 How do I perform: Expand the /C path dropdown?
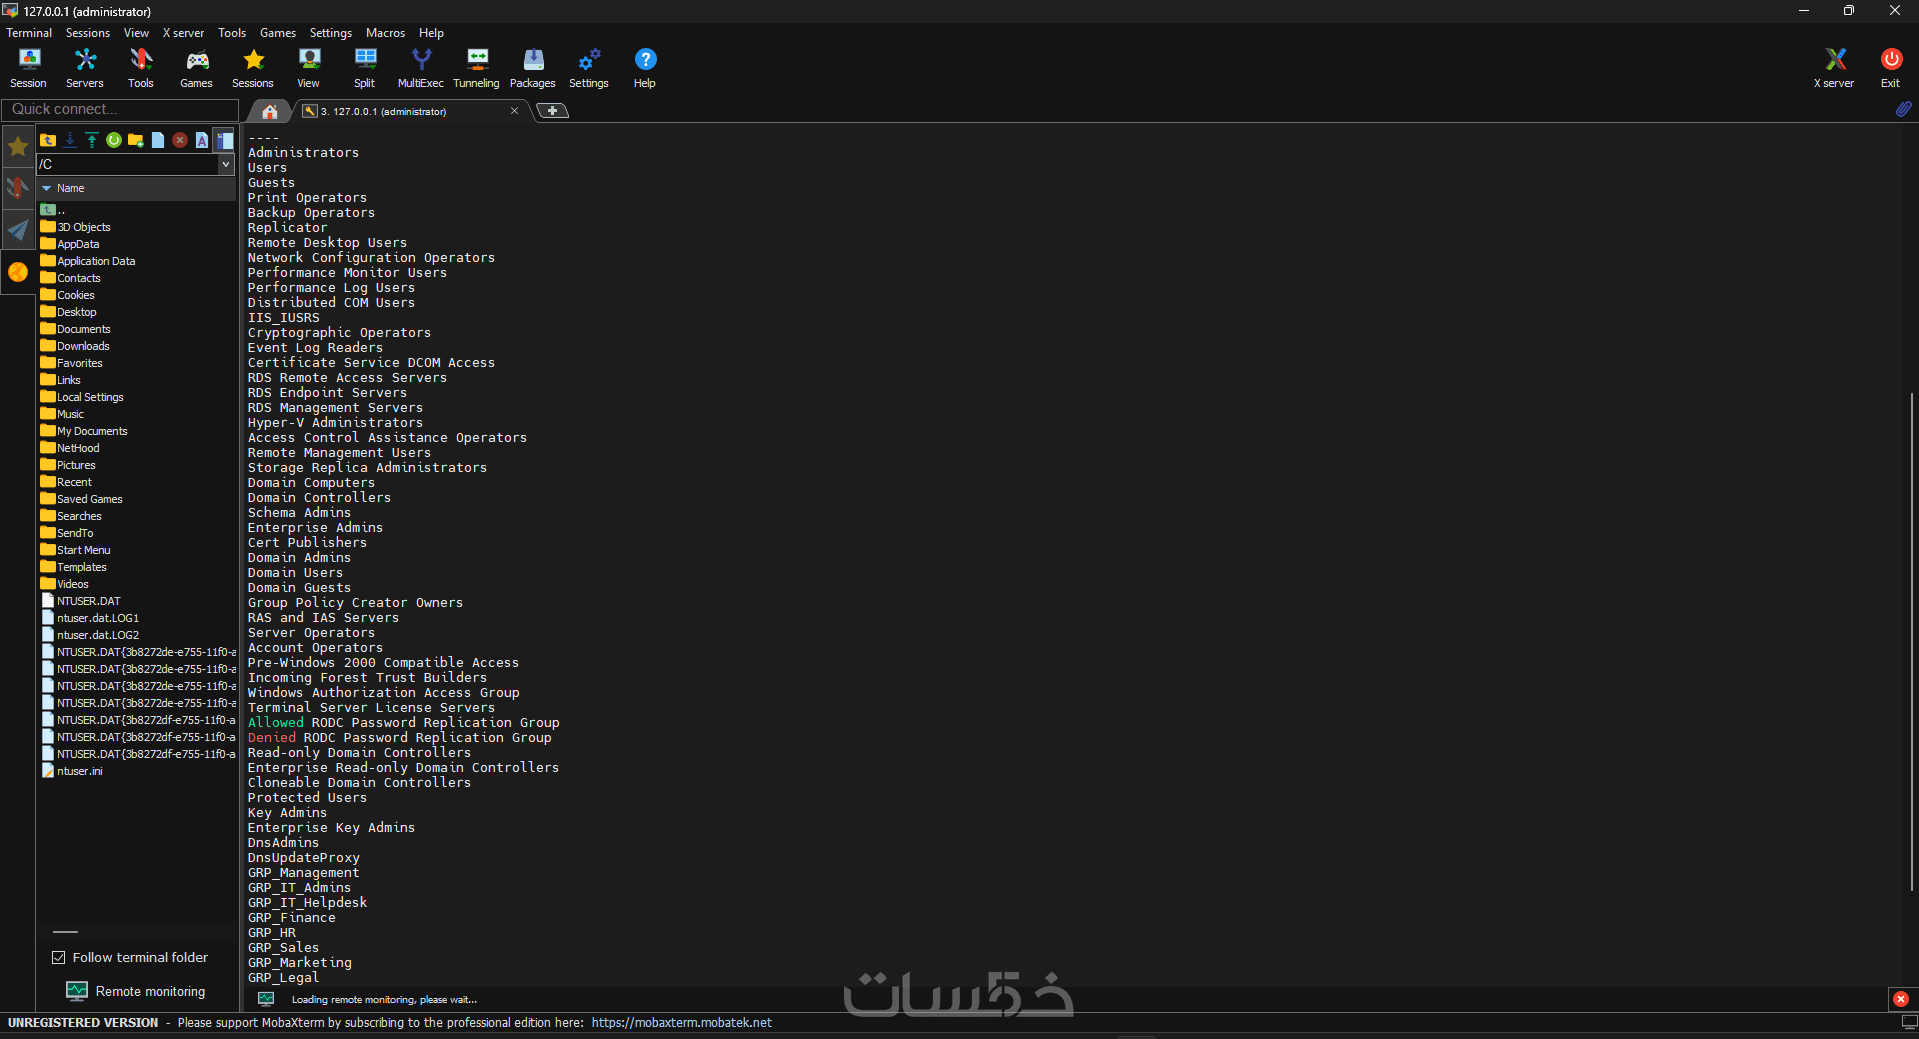[x=226, y=164]
